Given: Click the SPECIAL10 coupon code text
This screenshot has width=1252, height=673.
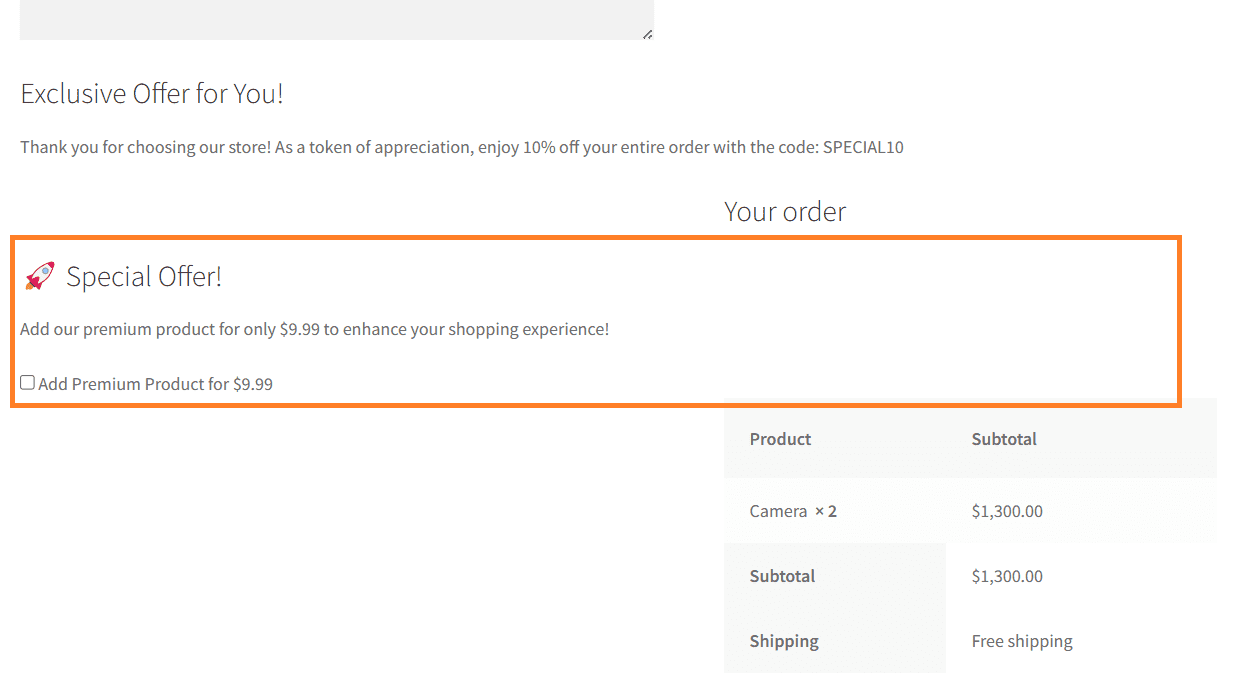Looking at the screenshot, I should (863, 147).
